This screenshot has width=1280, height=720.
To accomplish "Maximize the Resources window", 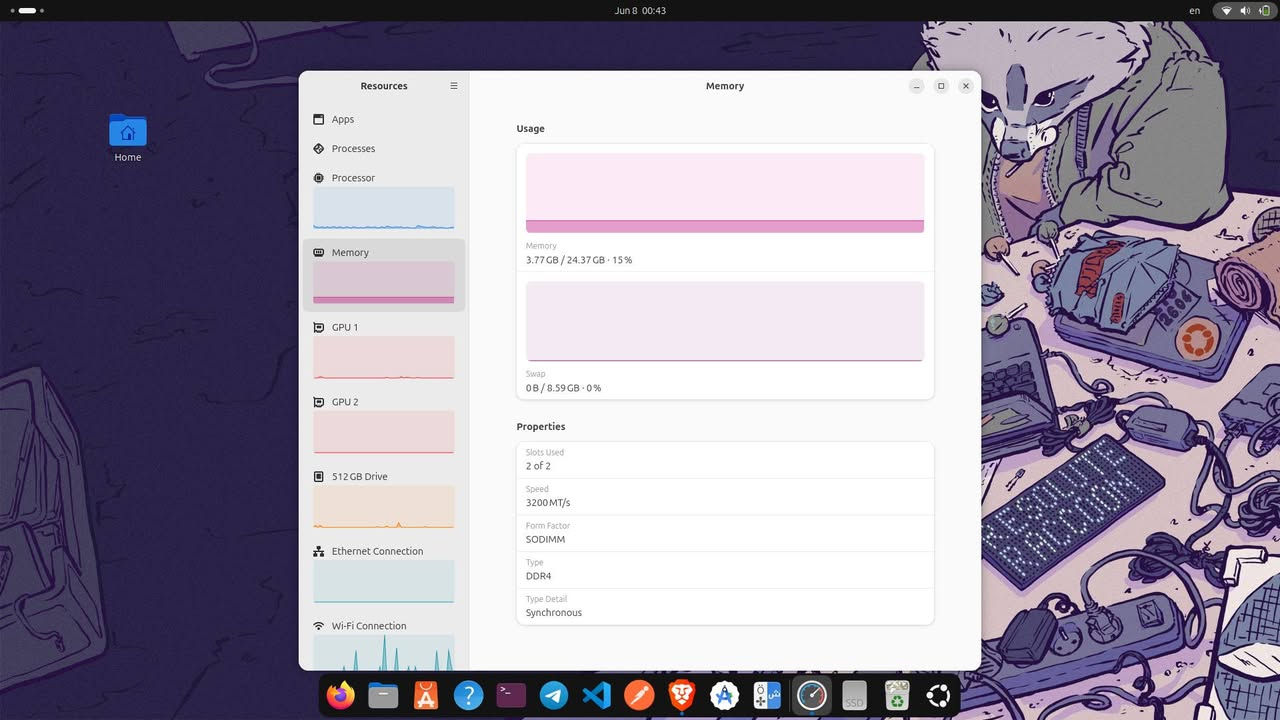I will [x=941, y=86].
